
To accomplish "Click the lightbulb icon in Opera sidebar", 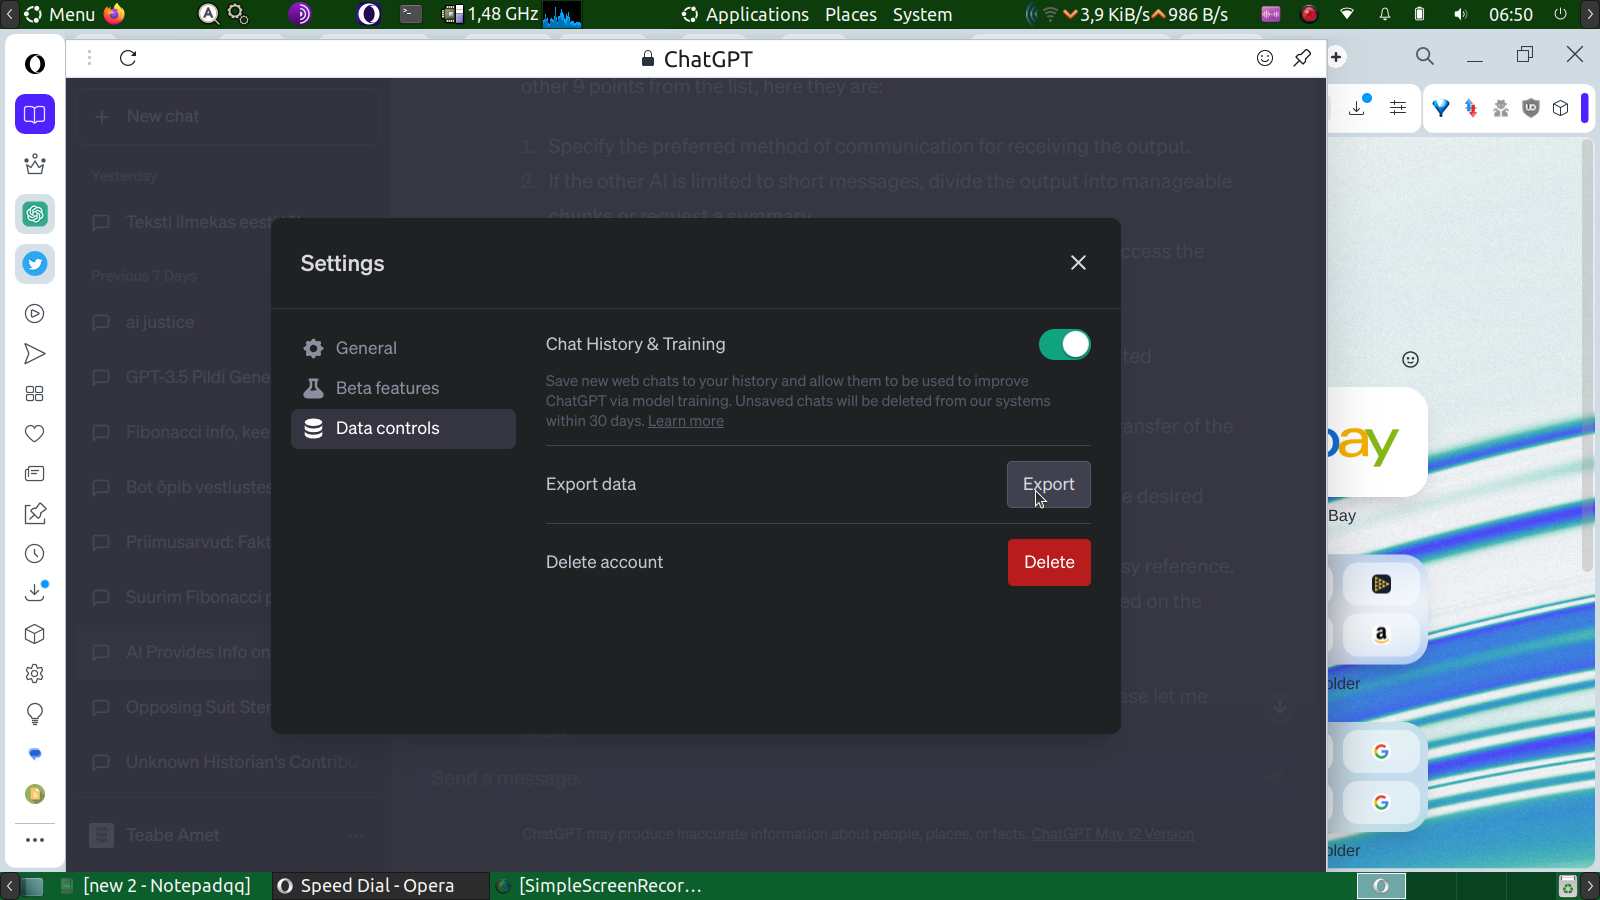I will (35, 714).
